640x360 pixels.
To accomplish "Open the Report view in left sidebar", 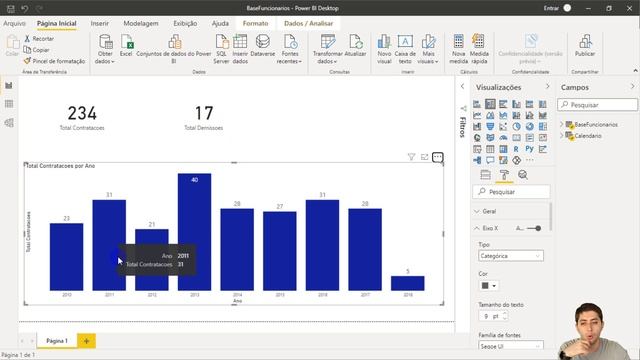I will (x=9, y=85).
